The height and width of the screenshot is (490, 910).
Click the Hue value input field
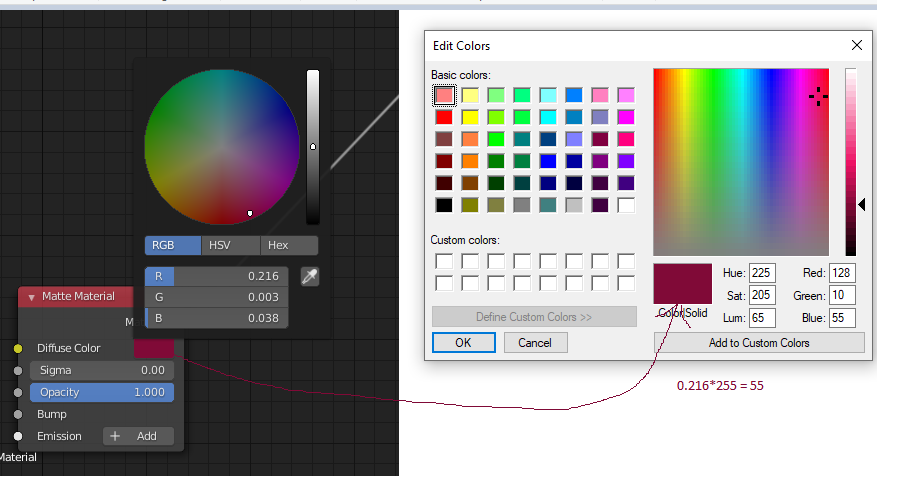pos(763,273)
